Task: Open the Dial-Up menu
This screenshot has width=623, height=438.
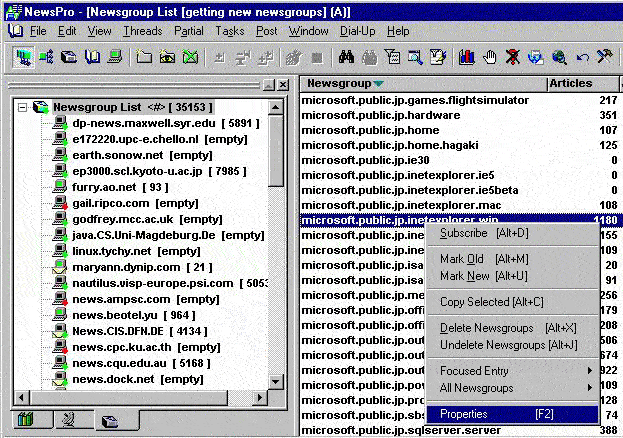Action: (x=358, y=31)
